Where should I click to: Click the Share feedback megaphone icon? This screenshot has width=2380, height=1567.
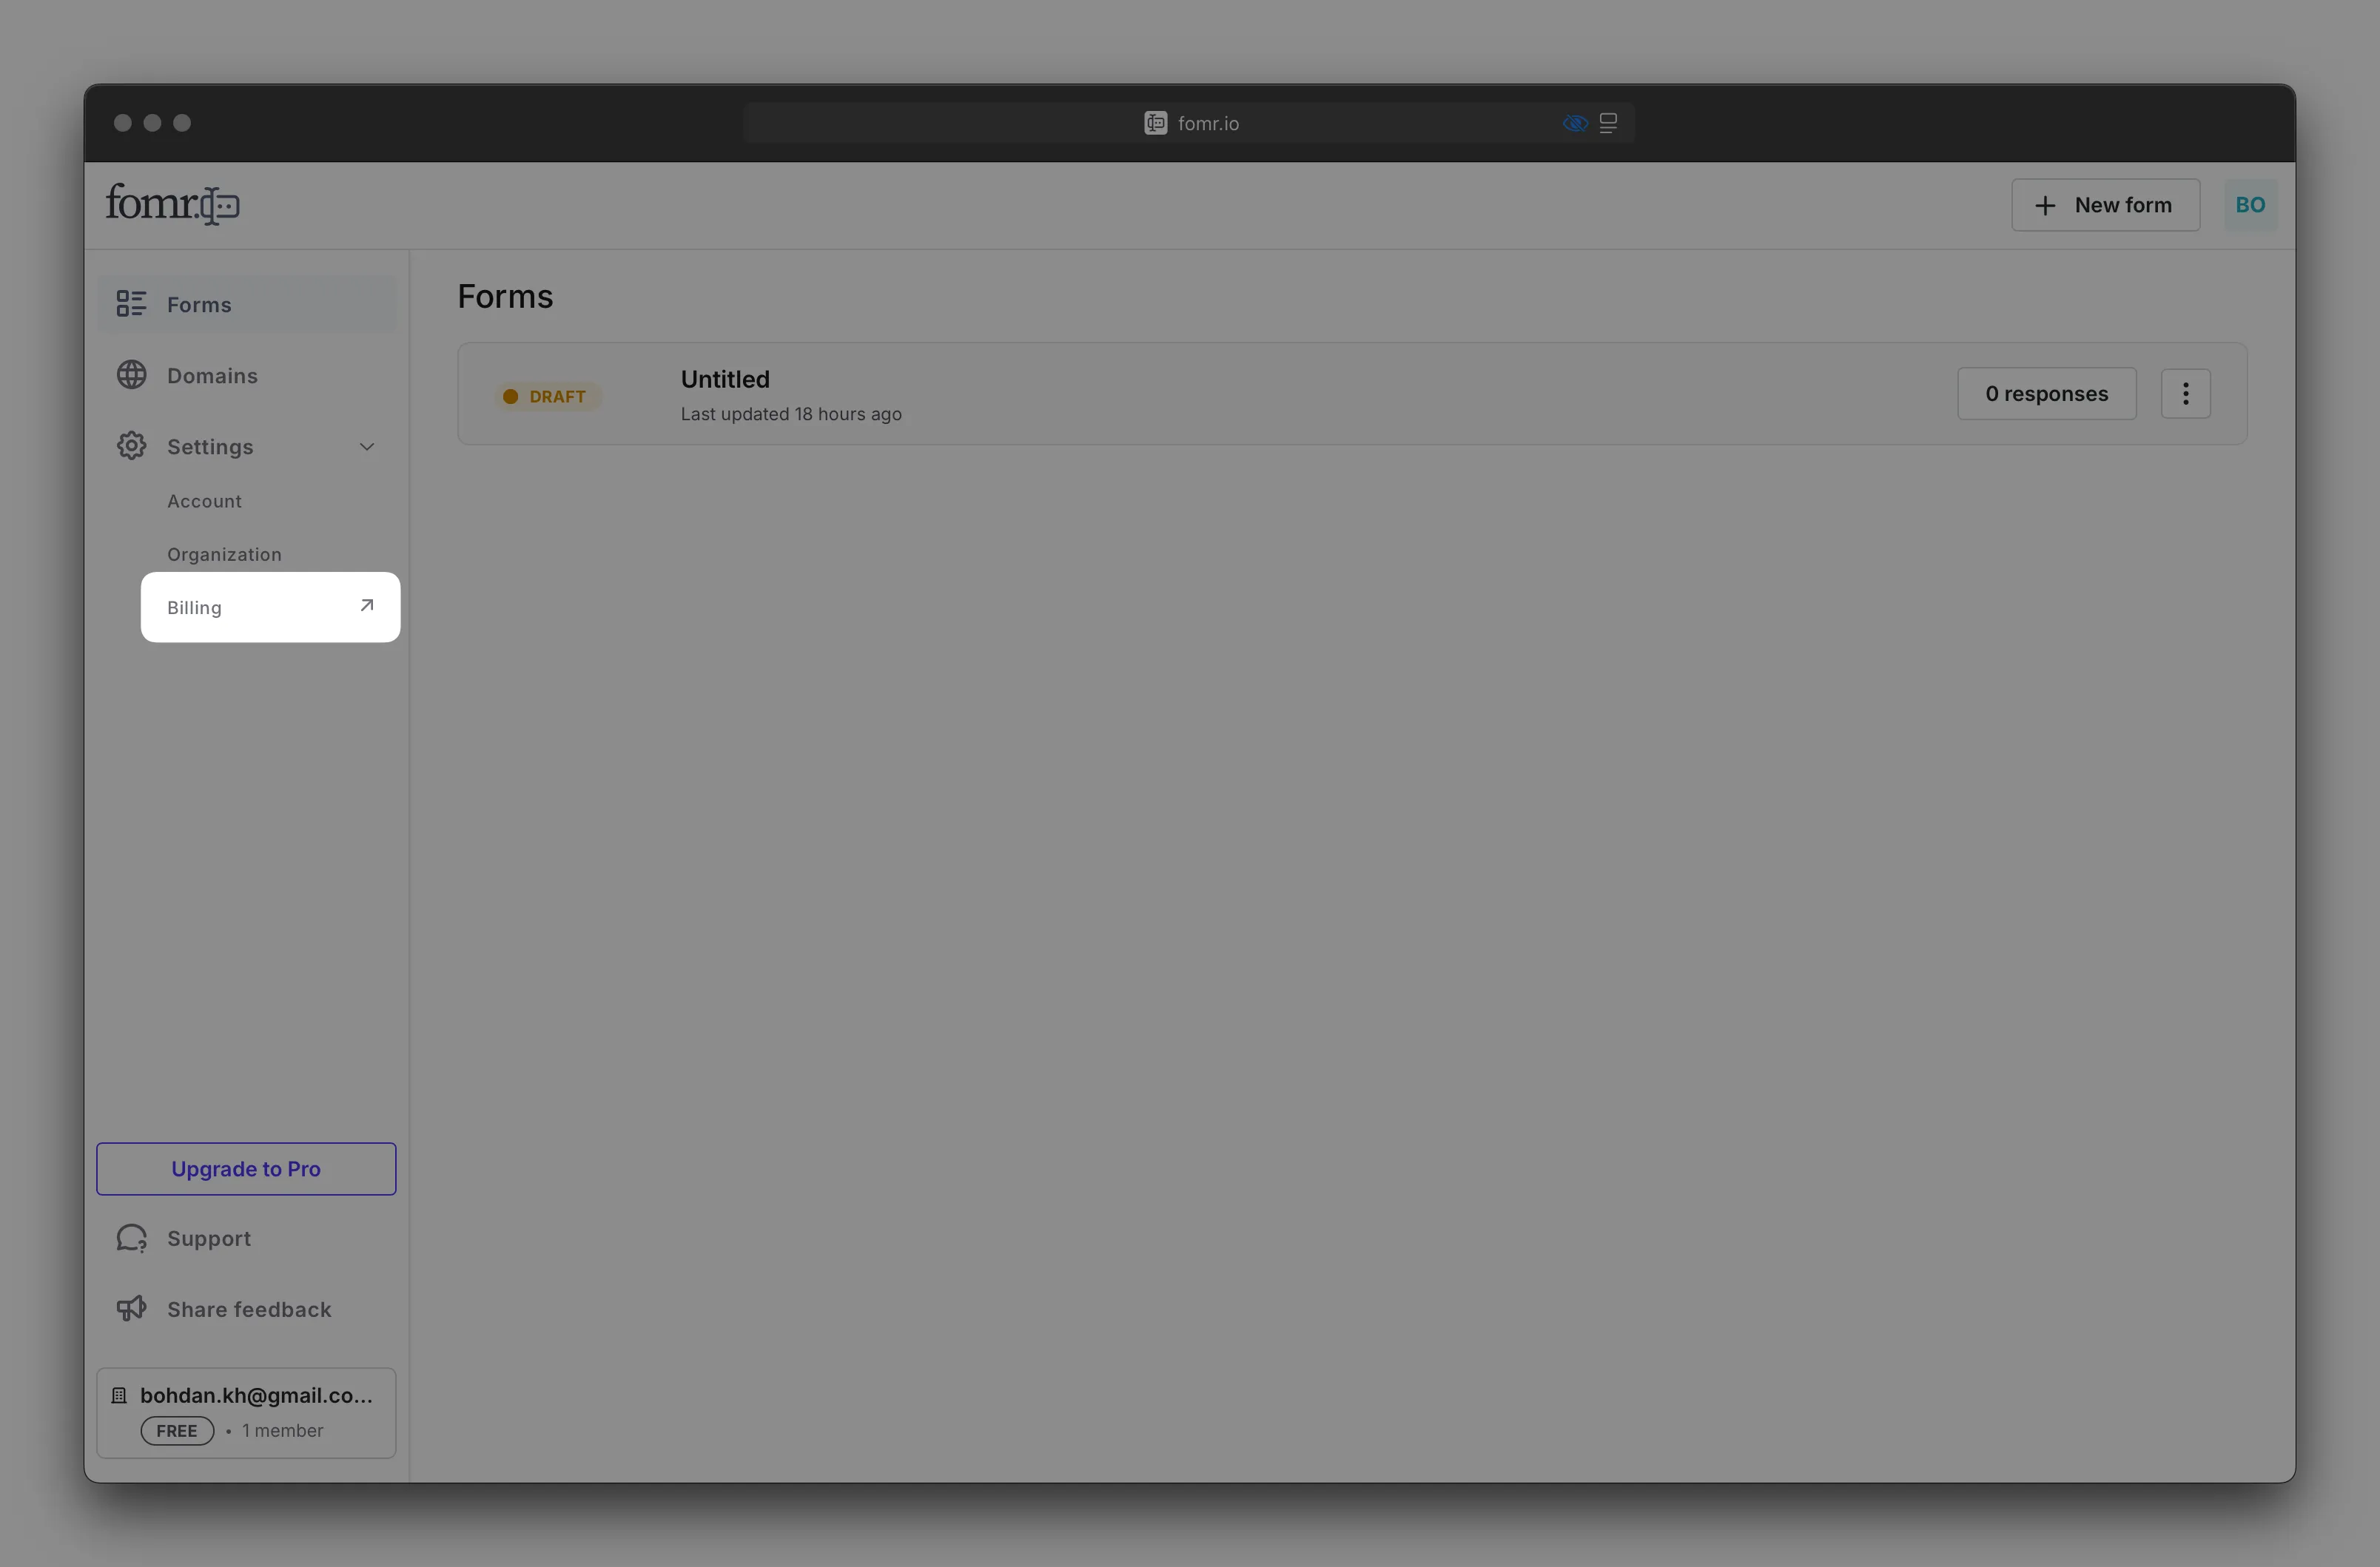click(131, 1308)
